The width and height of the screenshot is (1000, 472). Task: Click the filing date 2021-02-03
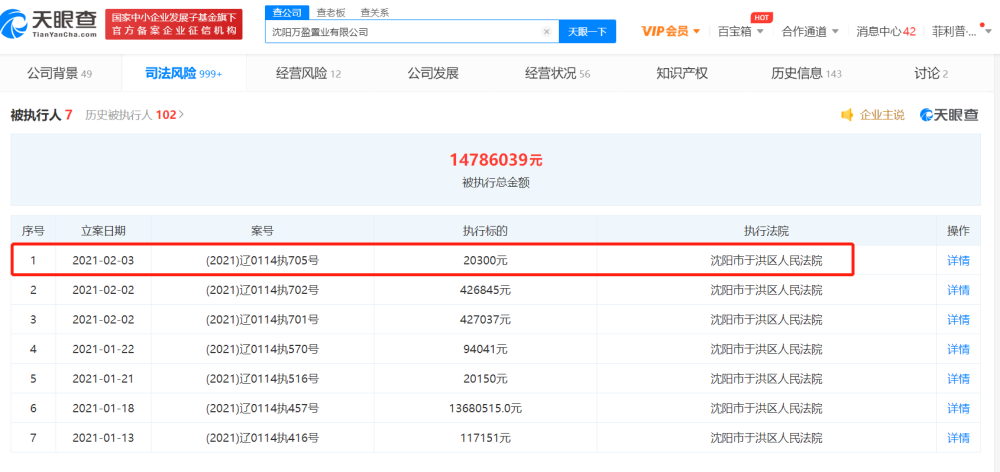coord(103,261)
